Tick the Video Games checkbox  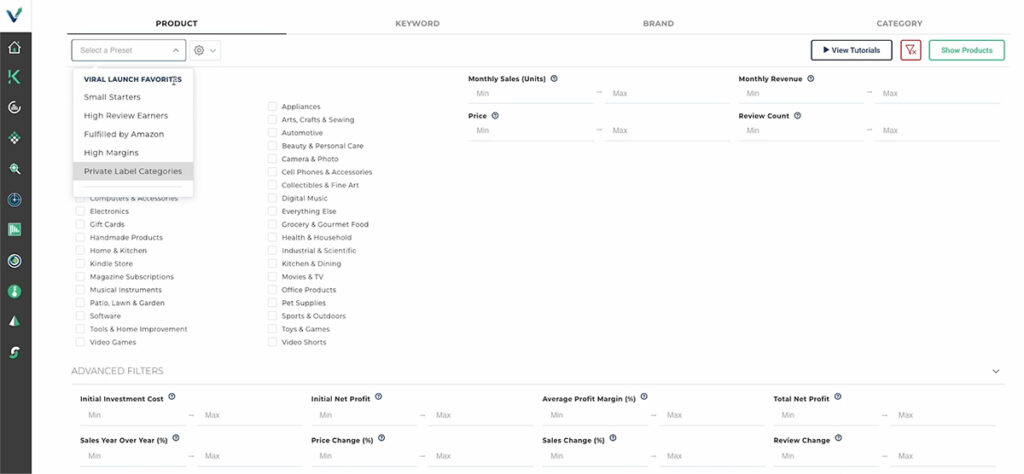pos(80,342)
